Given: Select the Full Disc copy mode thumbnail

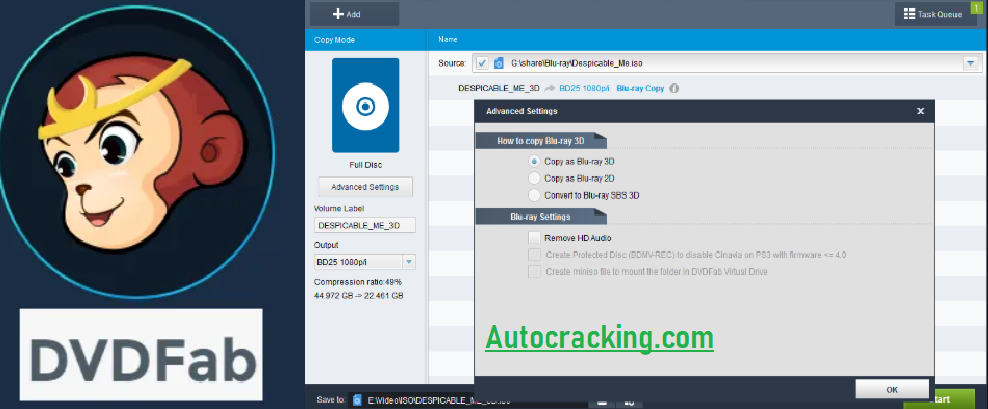Looking at the screenshot, I should click(365, 105).
